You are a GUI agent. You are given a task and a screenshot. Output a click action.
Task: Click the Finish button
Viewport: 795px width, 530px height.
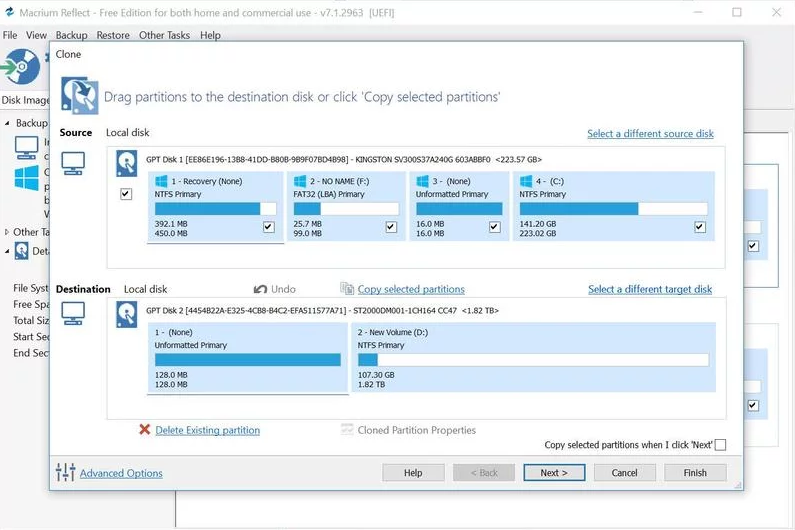(x=695, y=473)
